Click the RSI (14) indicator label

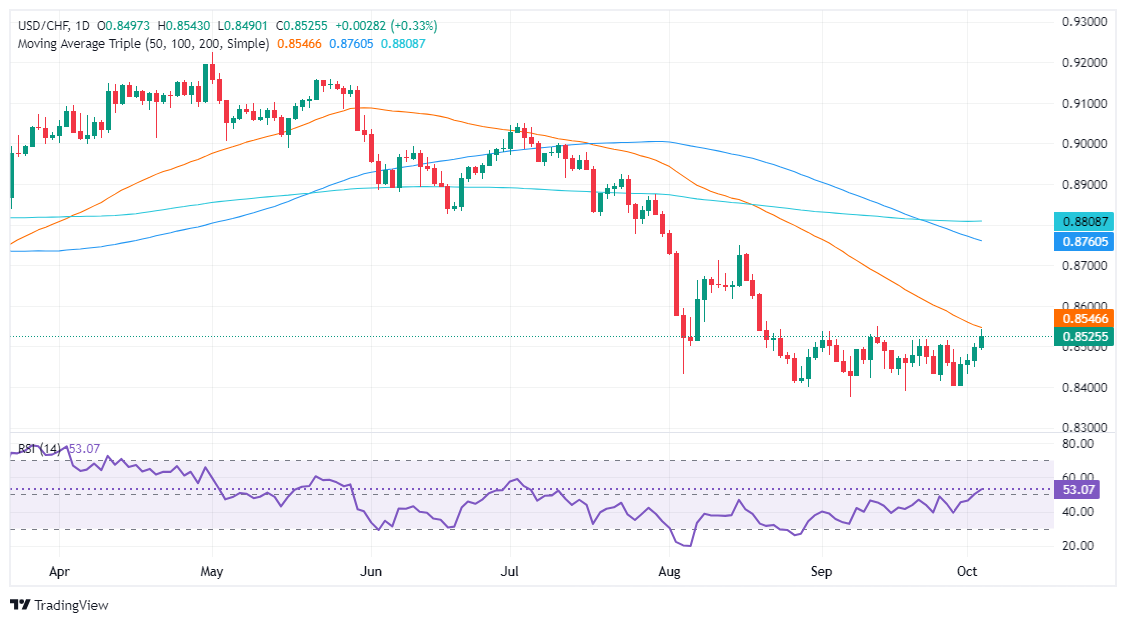(39, 449)
